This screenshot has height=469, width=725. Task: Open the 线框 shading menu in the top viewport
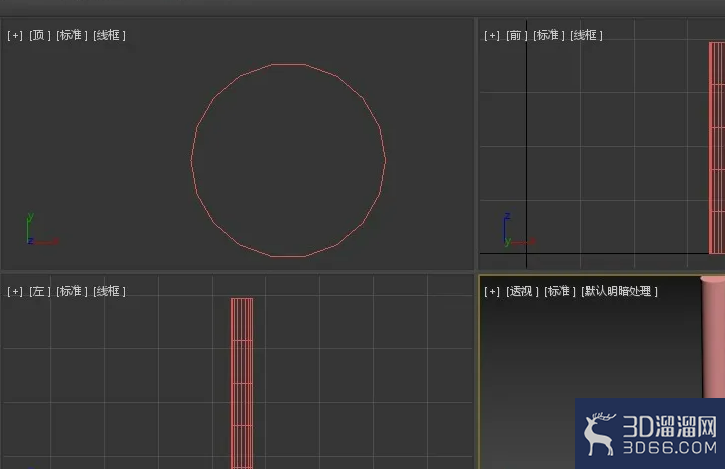click(109, 35)
